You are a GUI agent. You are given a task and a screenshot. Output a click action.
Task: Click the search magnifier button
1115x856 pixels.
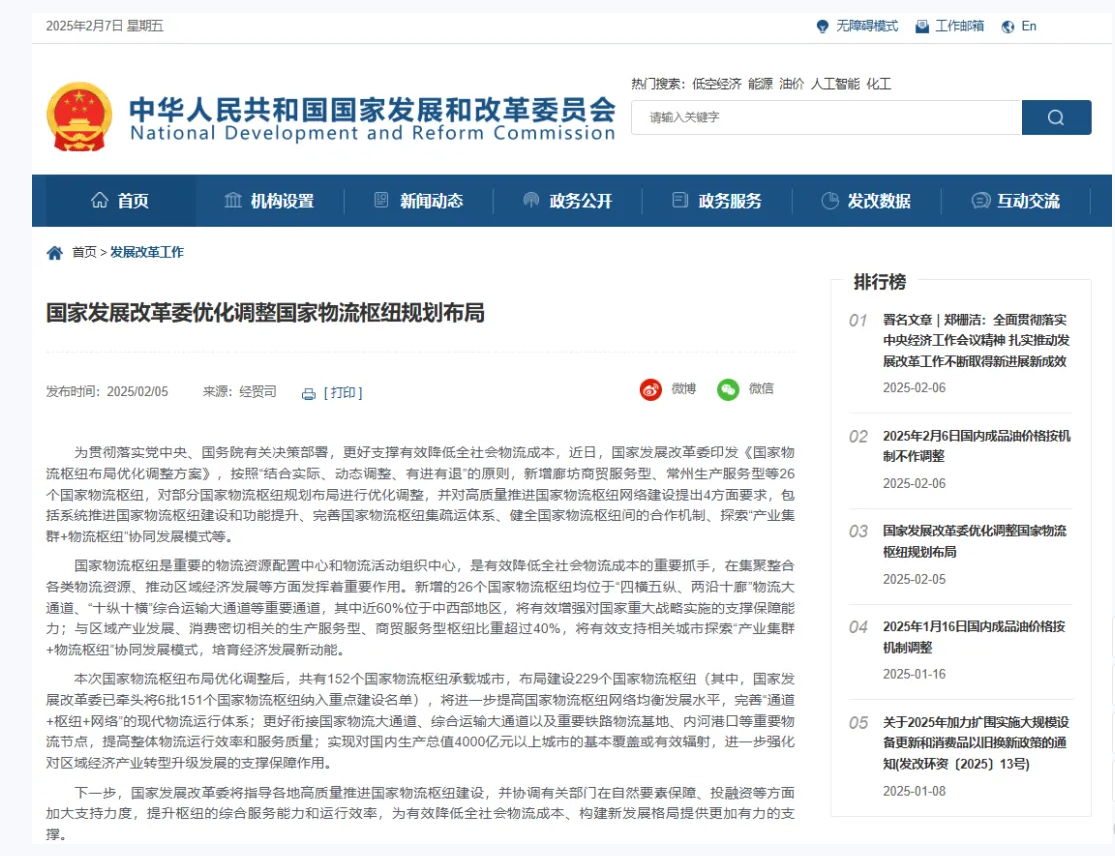1055,118
